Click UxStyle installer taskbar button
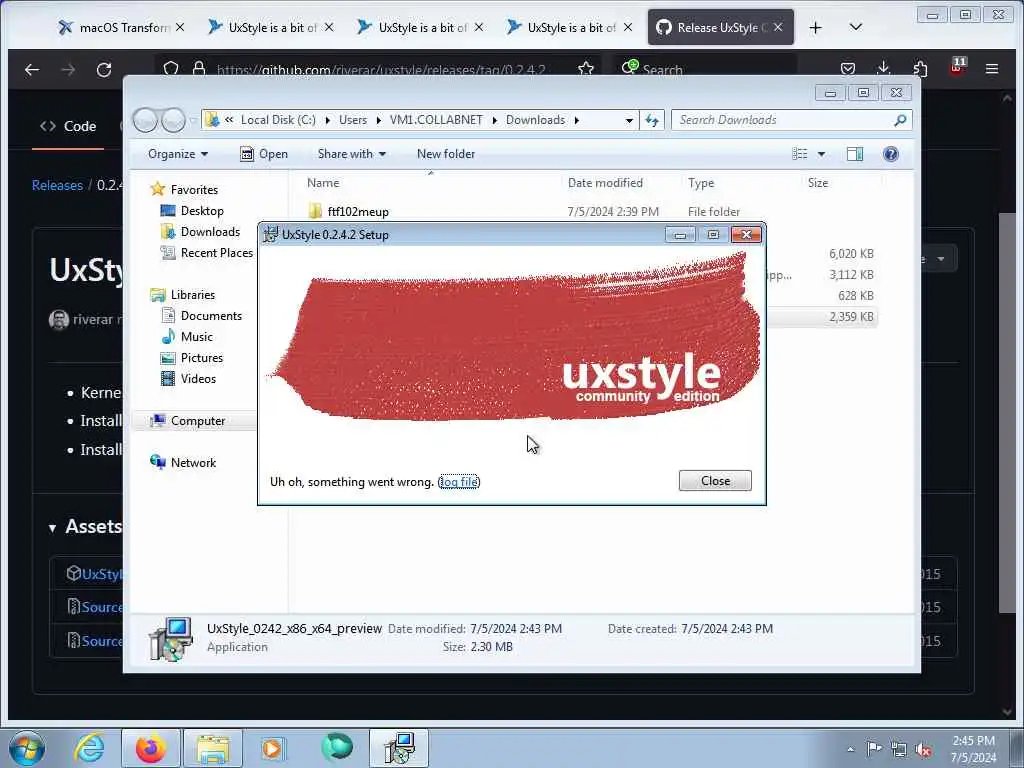This screenshot has width=1024, height=768. click(399, 748)
